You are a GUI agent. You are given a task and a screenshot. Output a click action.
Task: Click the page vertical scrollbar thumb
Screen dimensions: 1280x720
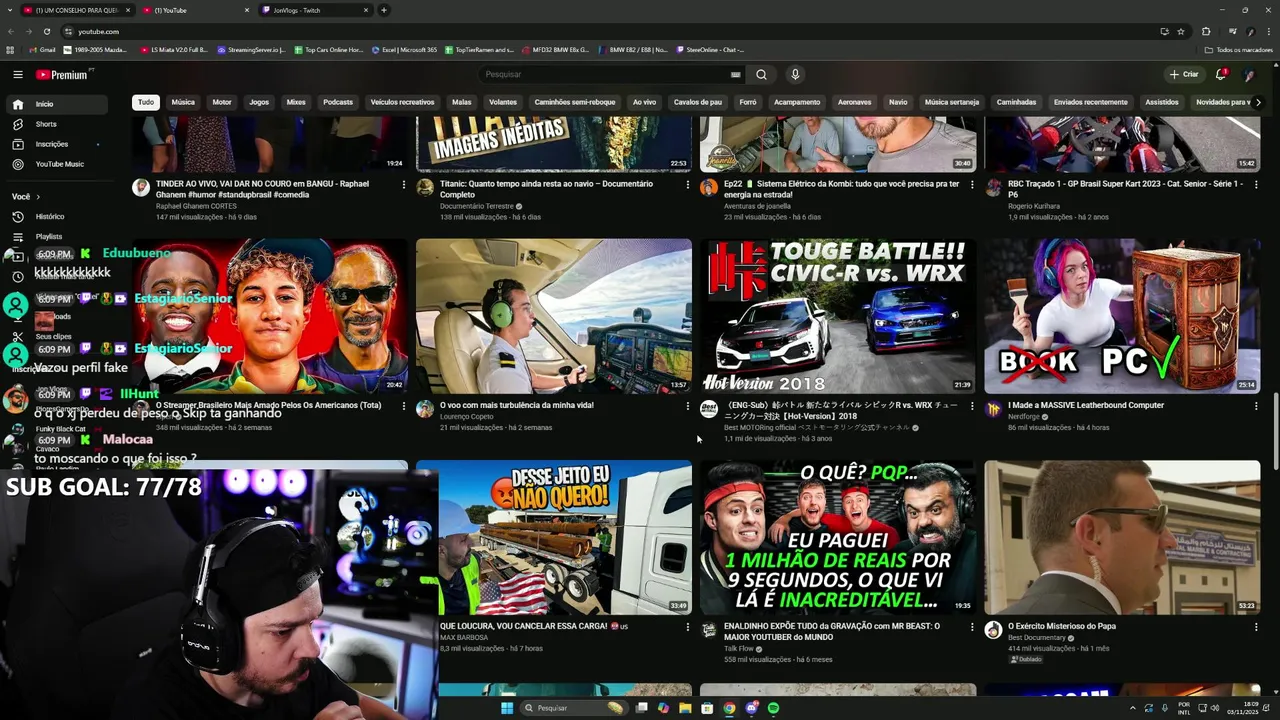tap(1274, 431)
